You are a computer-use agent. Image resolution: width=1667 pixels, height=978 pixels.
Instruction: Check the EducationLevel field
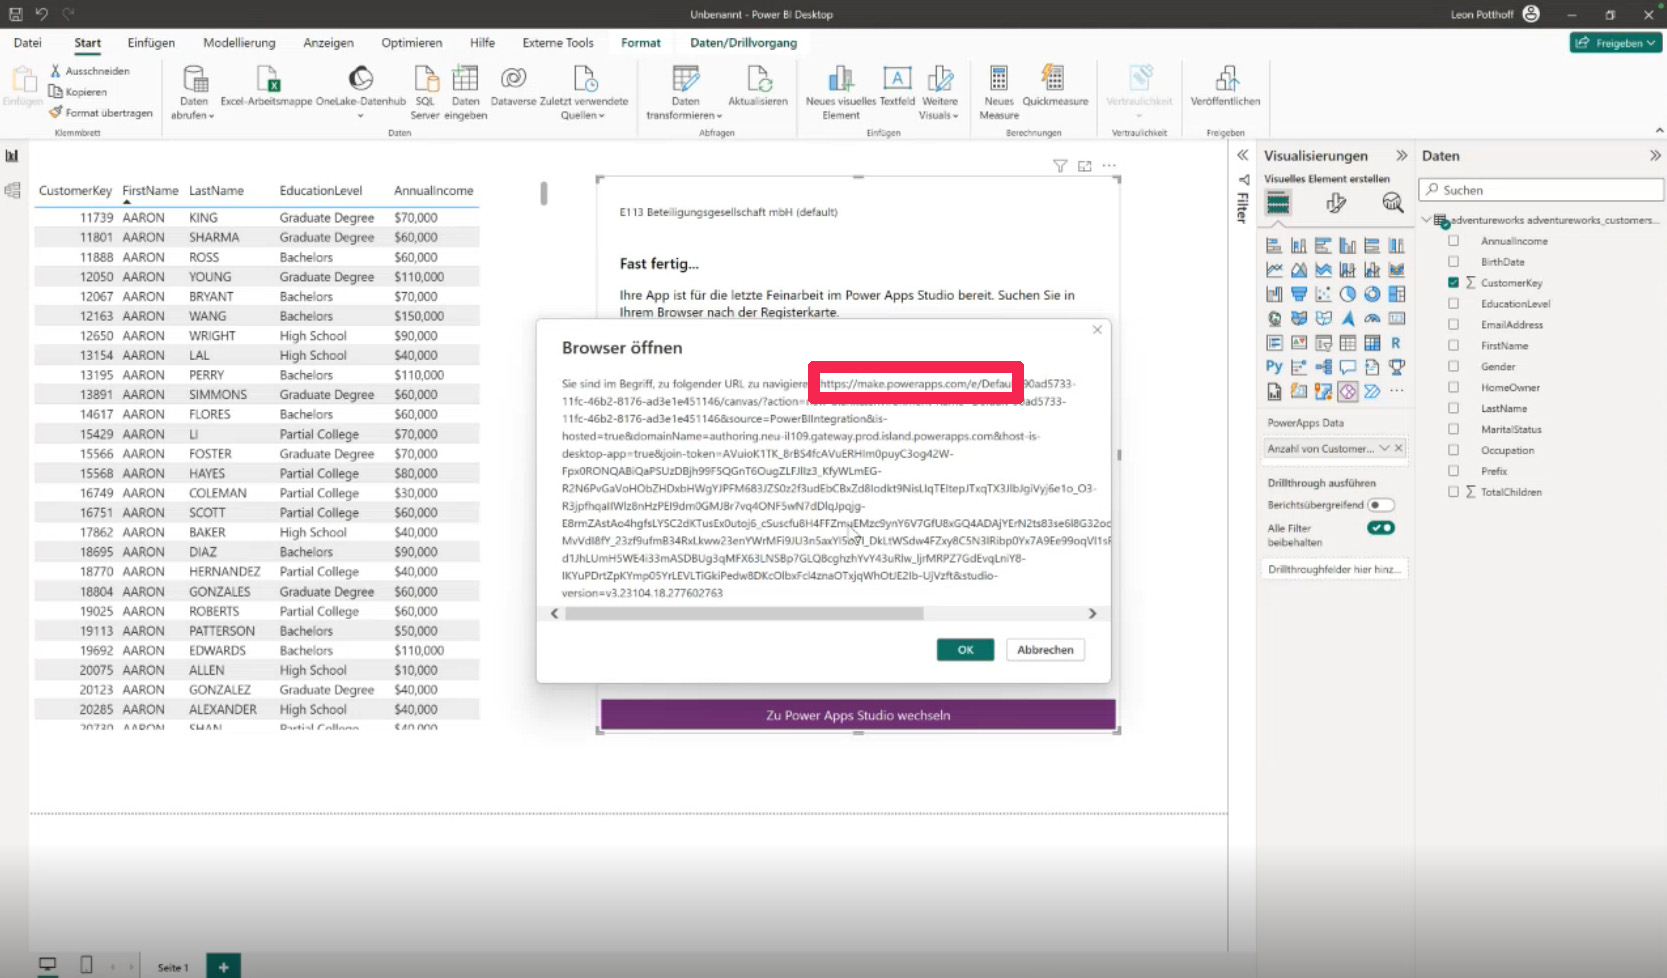[x=1454, y=304]
